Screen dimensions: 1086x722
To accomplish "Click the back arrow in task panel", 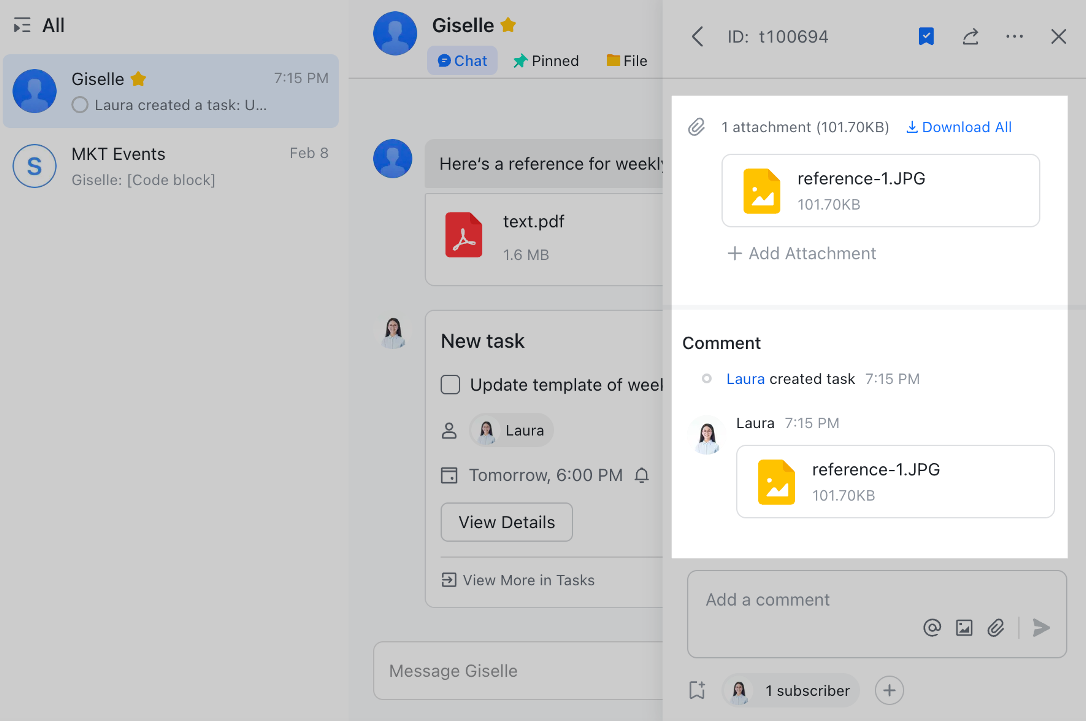I will coord(698,37).
